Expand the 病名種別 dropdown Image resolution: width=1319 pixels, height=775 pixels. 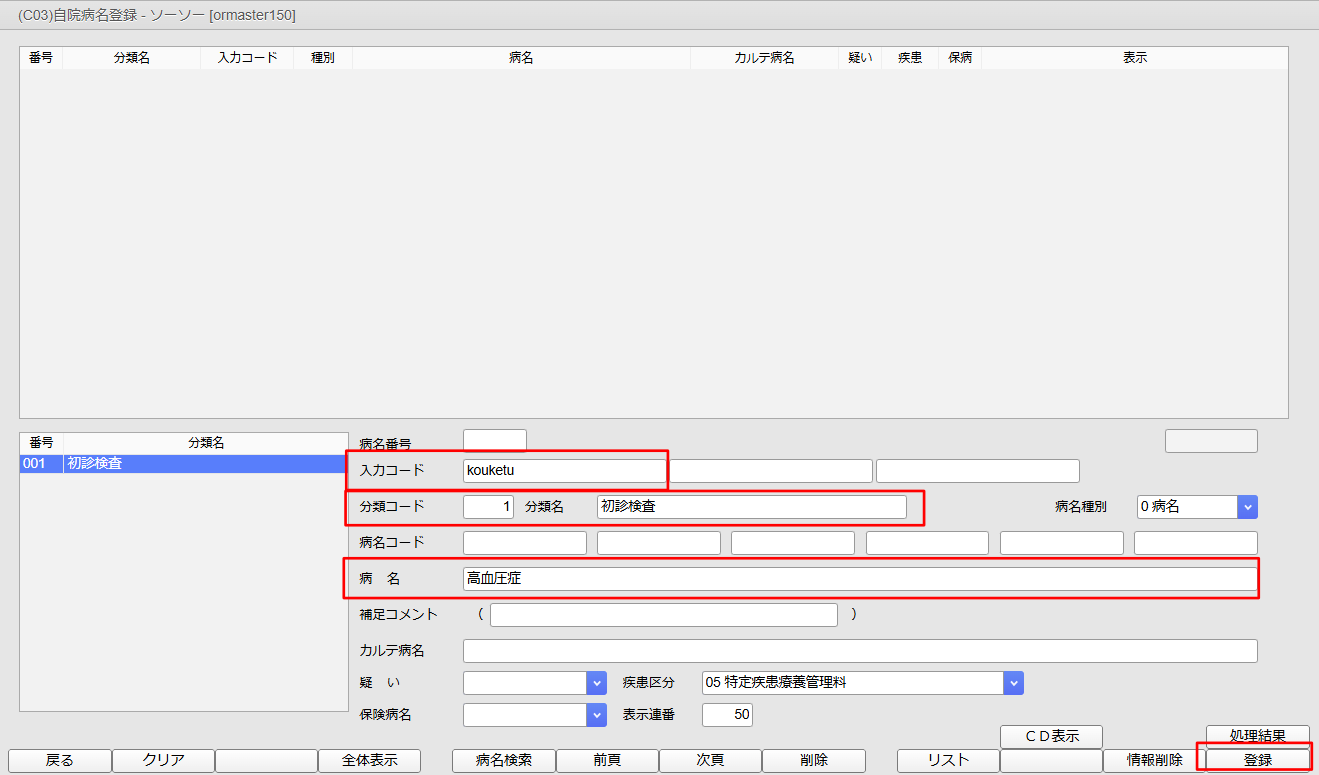coord(1247,507)
